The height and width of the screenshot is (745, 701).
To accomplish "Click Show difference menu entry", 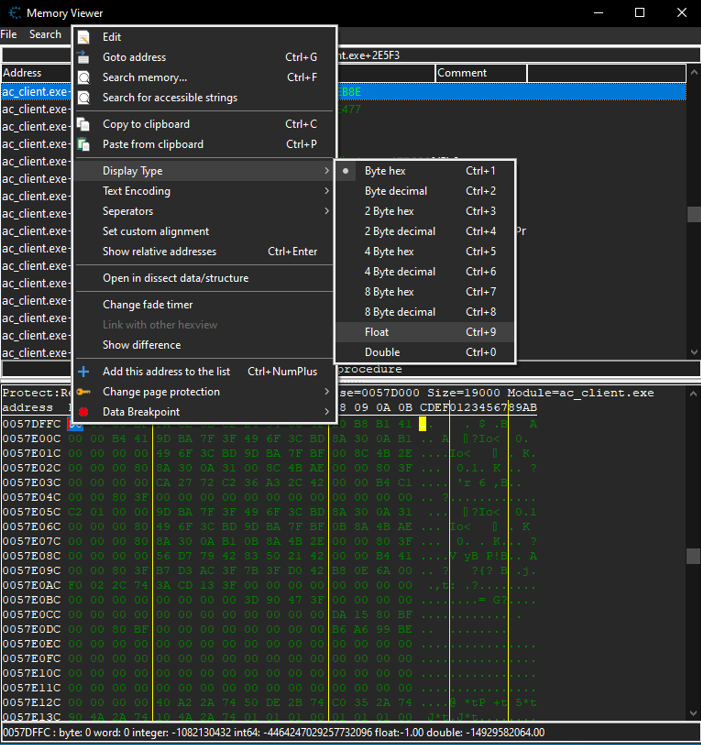I will click(x=141, y=345).
